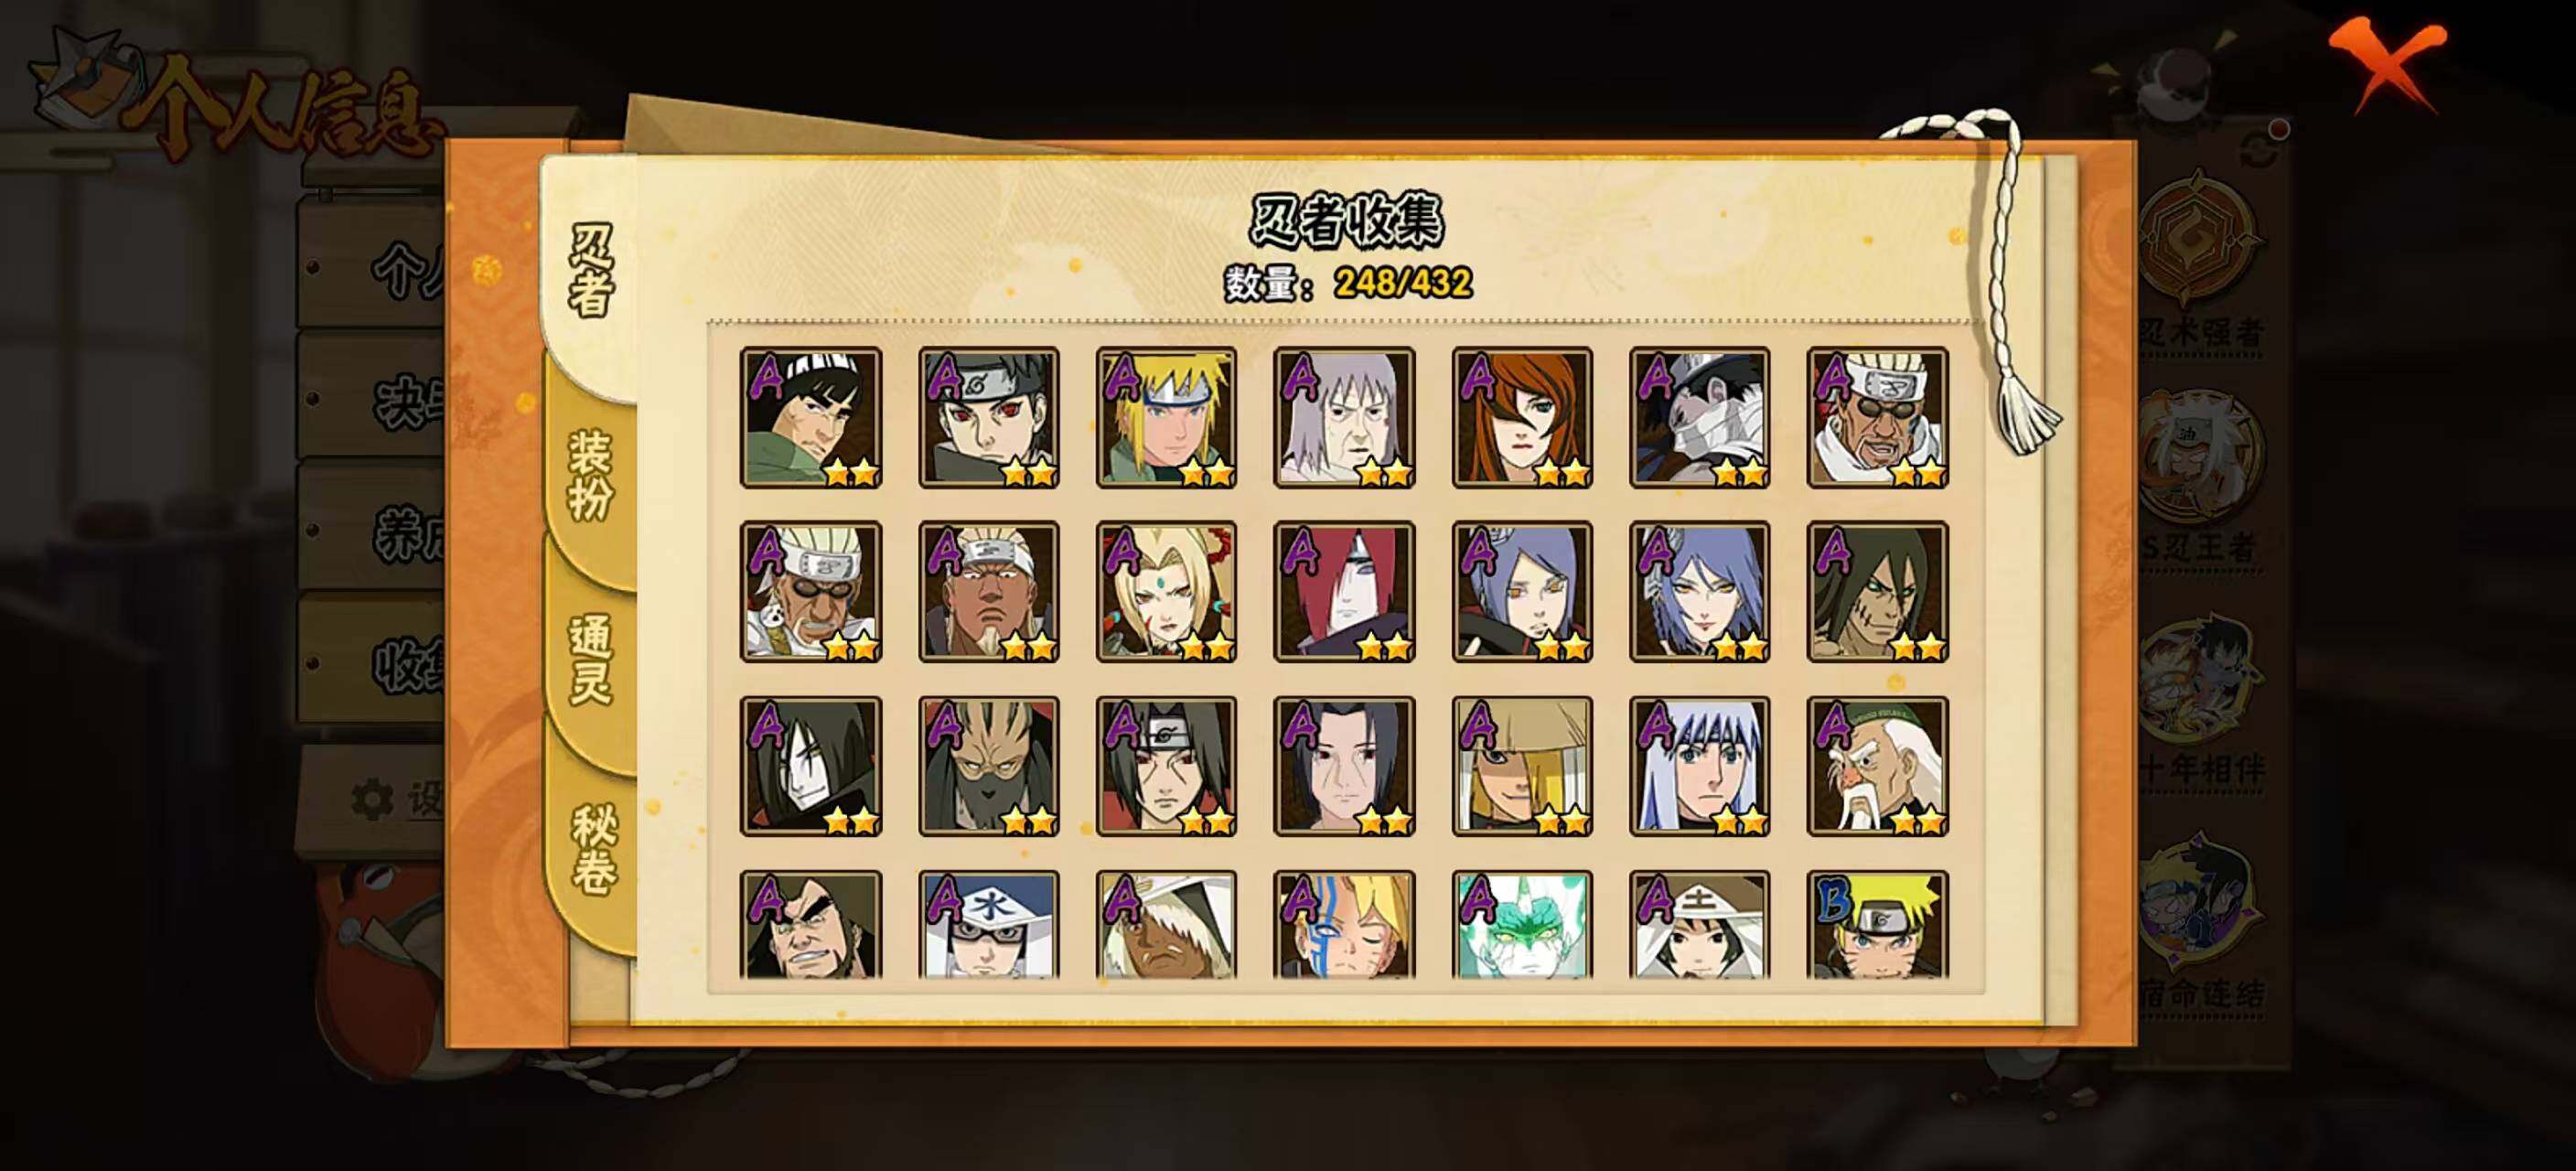
Task: Open Tsunade portrait with forehead diamond
Action: coord(1166,591)
